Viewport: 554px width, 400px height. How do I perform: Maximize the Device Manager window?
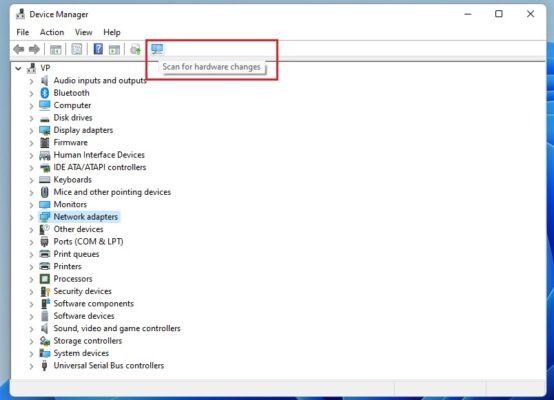pyautogui.click(x=499, y=14)
